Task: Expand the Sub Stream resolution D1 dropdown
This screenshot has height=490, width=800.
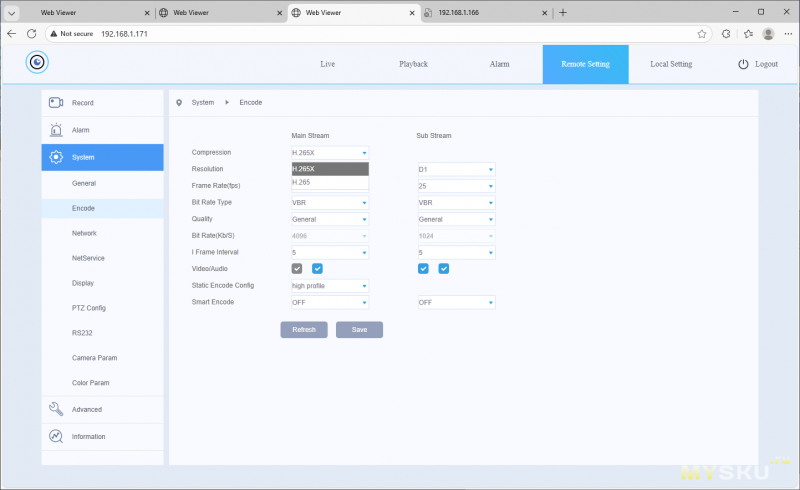Action: click(456, 169)
